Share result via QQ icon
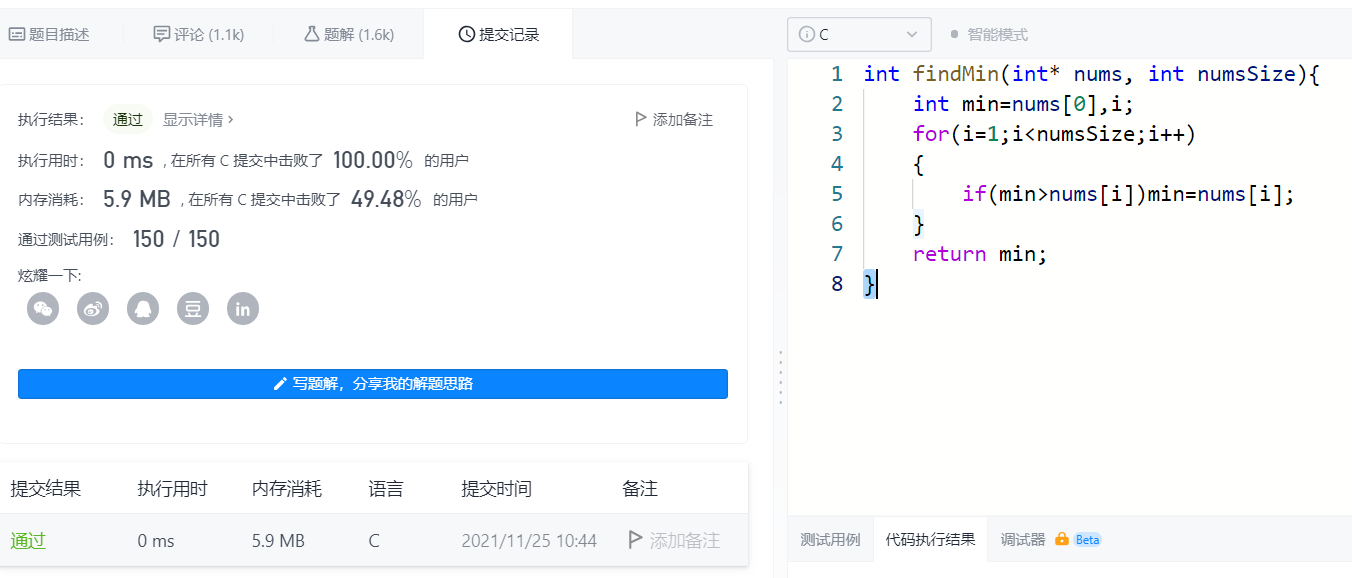 pos(143,308)
